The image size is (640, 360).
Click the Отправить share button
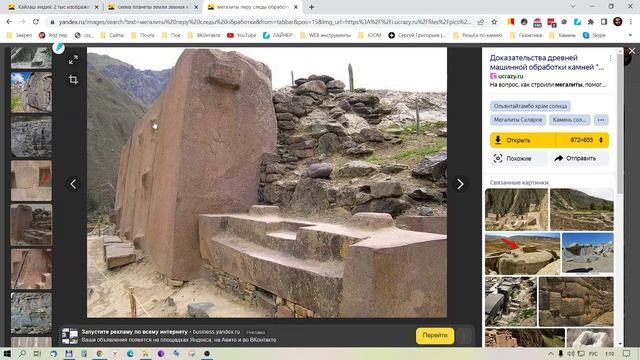click(580, 158)
